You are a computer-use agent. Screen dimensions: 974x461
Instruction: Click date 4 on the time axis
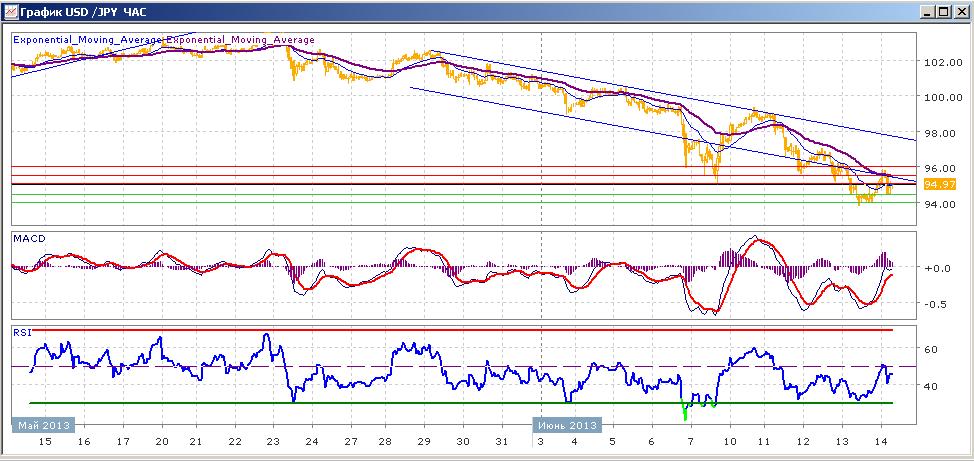(574, 442)
